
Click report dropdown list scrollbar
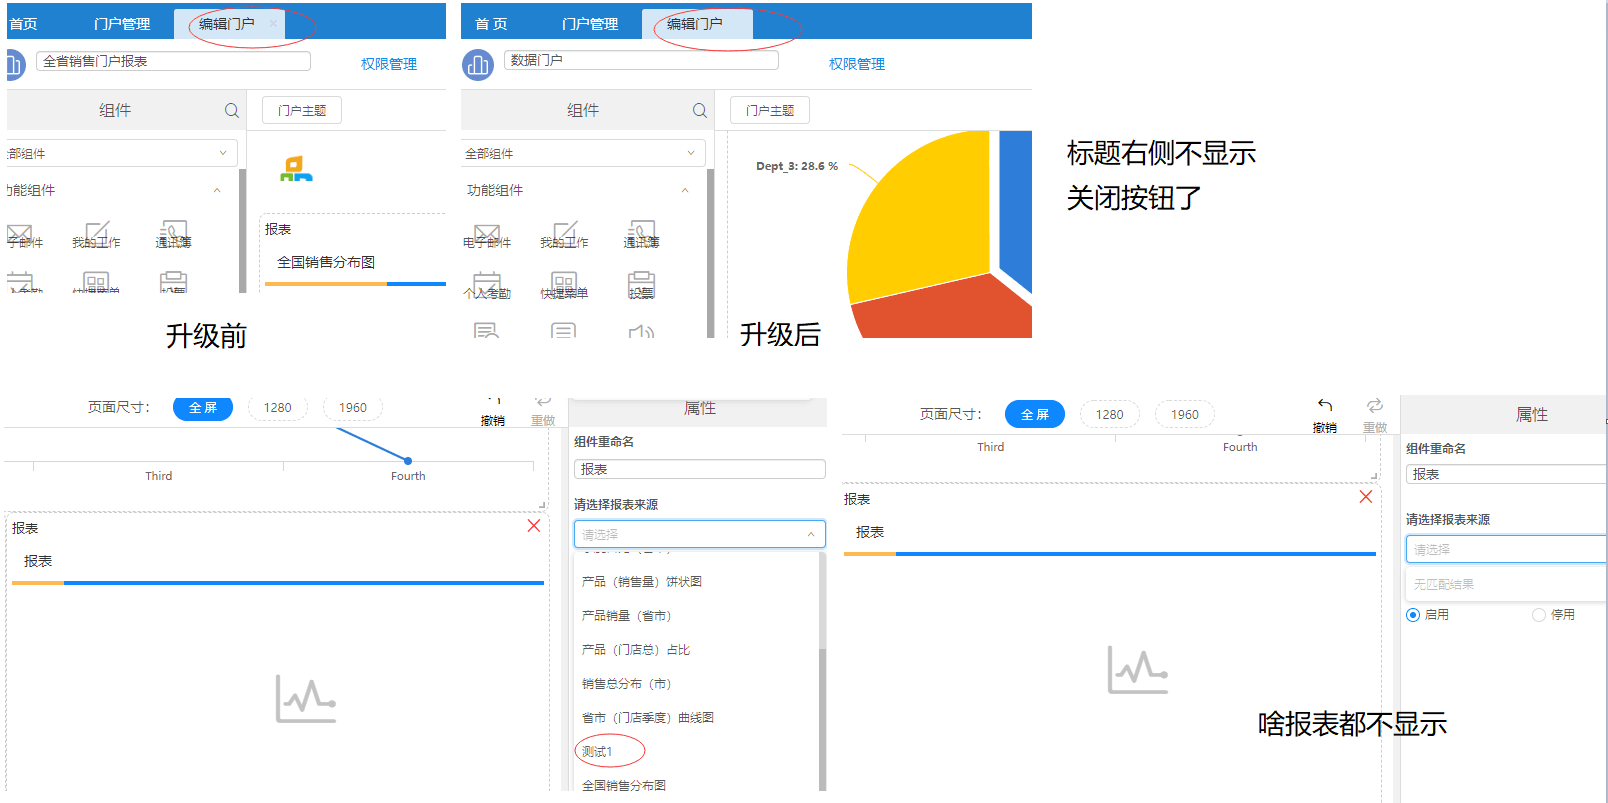click(x=823, y=718)
